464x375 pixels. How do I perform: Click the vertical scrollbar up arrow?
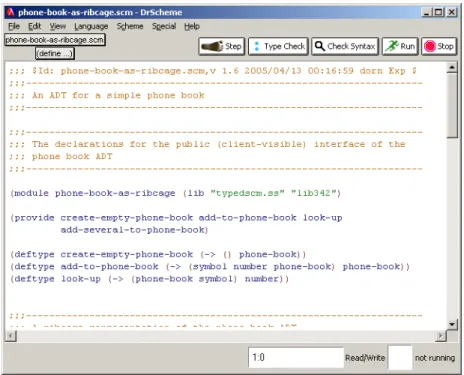452,68
